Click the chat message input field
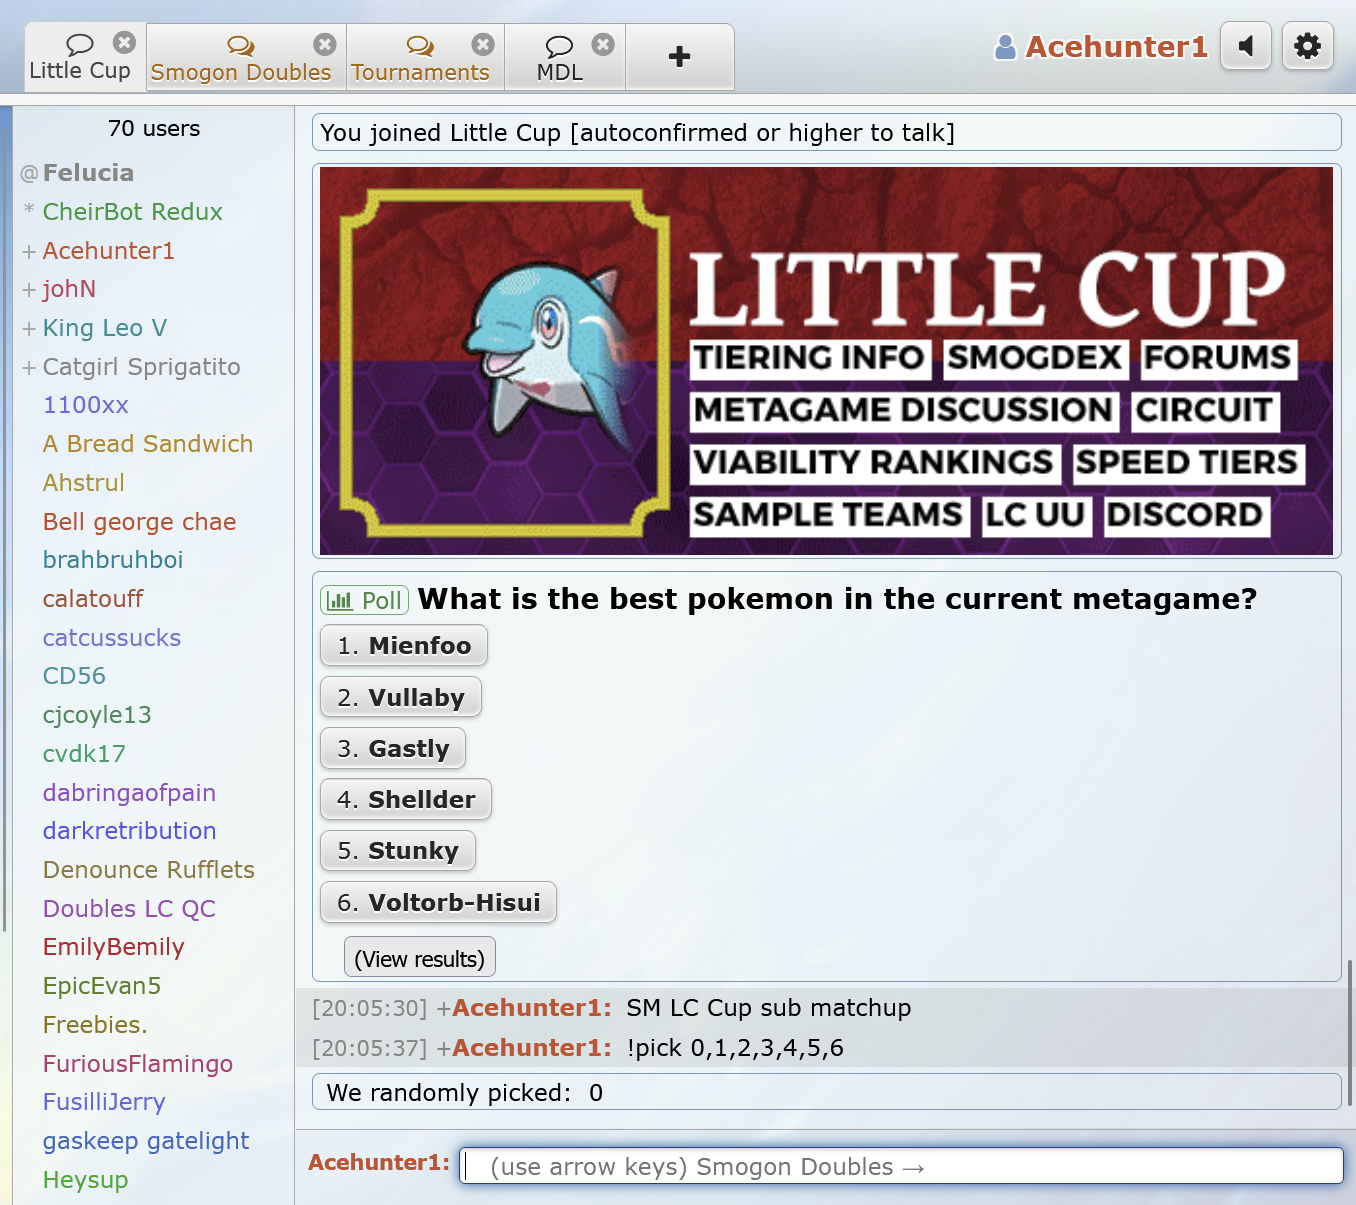Image resolution: width=1356 pixels, height=1205 pixels. click(900, 1166)
